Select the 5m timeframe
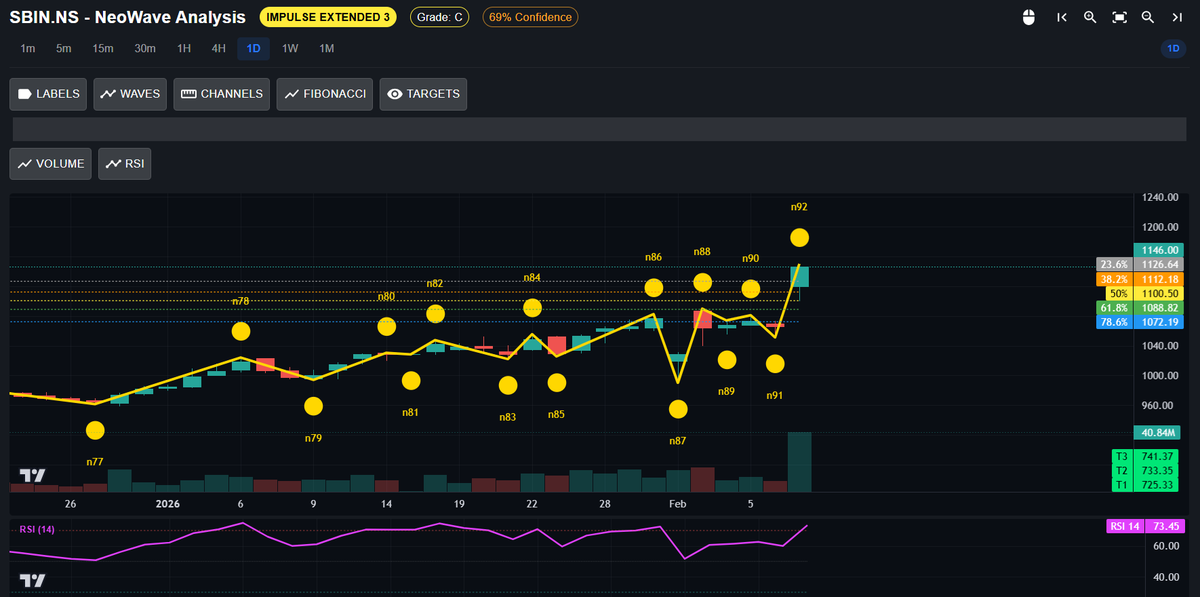Image resolution: width=1200 pixels, height=597 pixels. [64, 49]
